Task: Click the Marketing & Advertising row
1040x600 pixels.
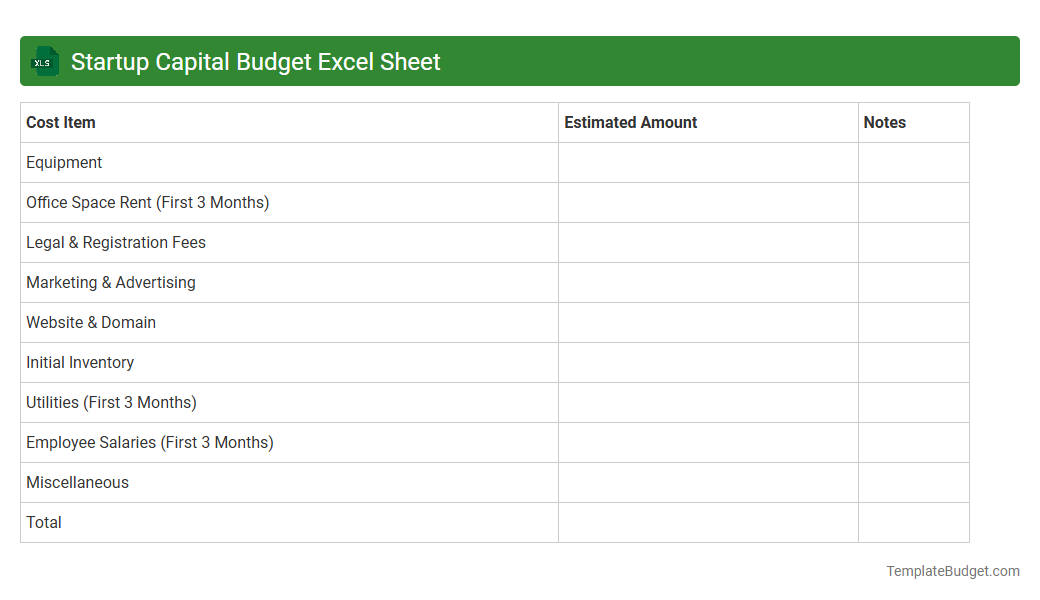Action: point(111,282)
